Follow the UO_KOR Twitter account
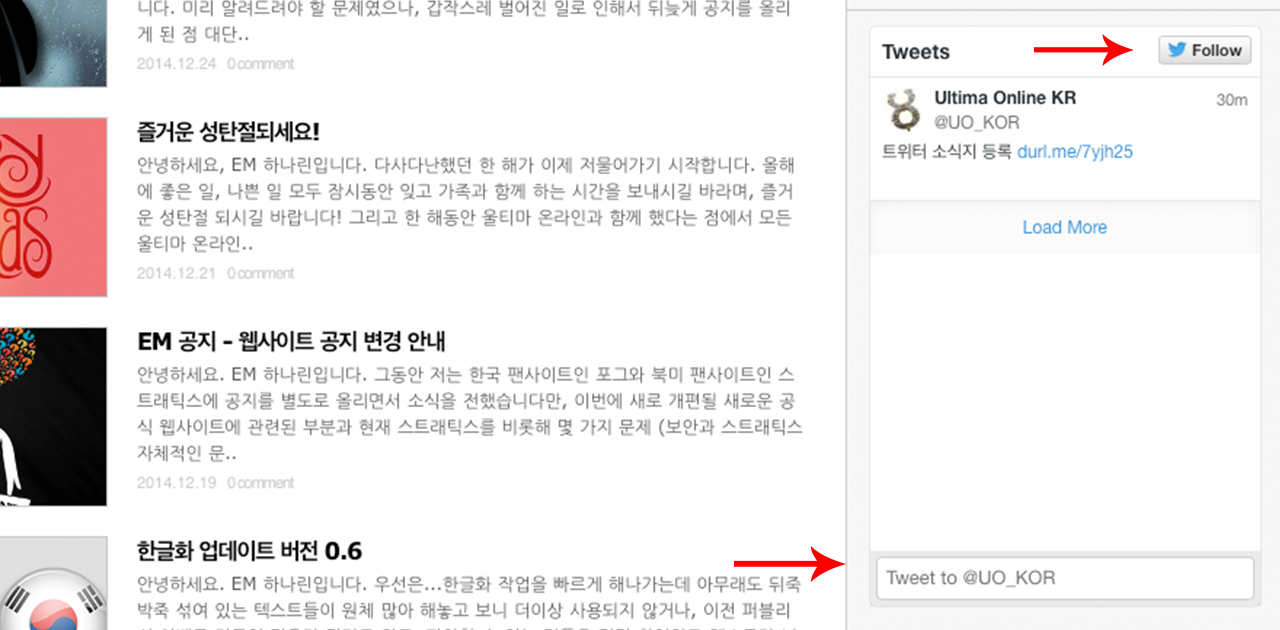 pos(1205,51)
